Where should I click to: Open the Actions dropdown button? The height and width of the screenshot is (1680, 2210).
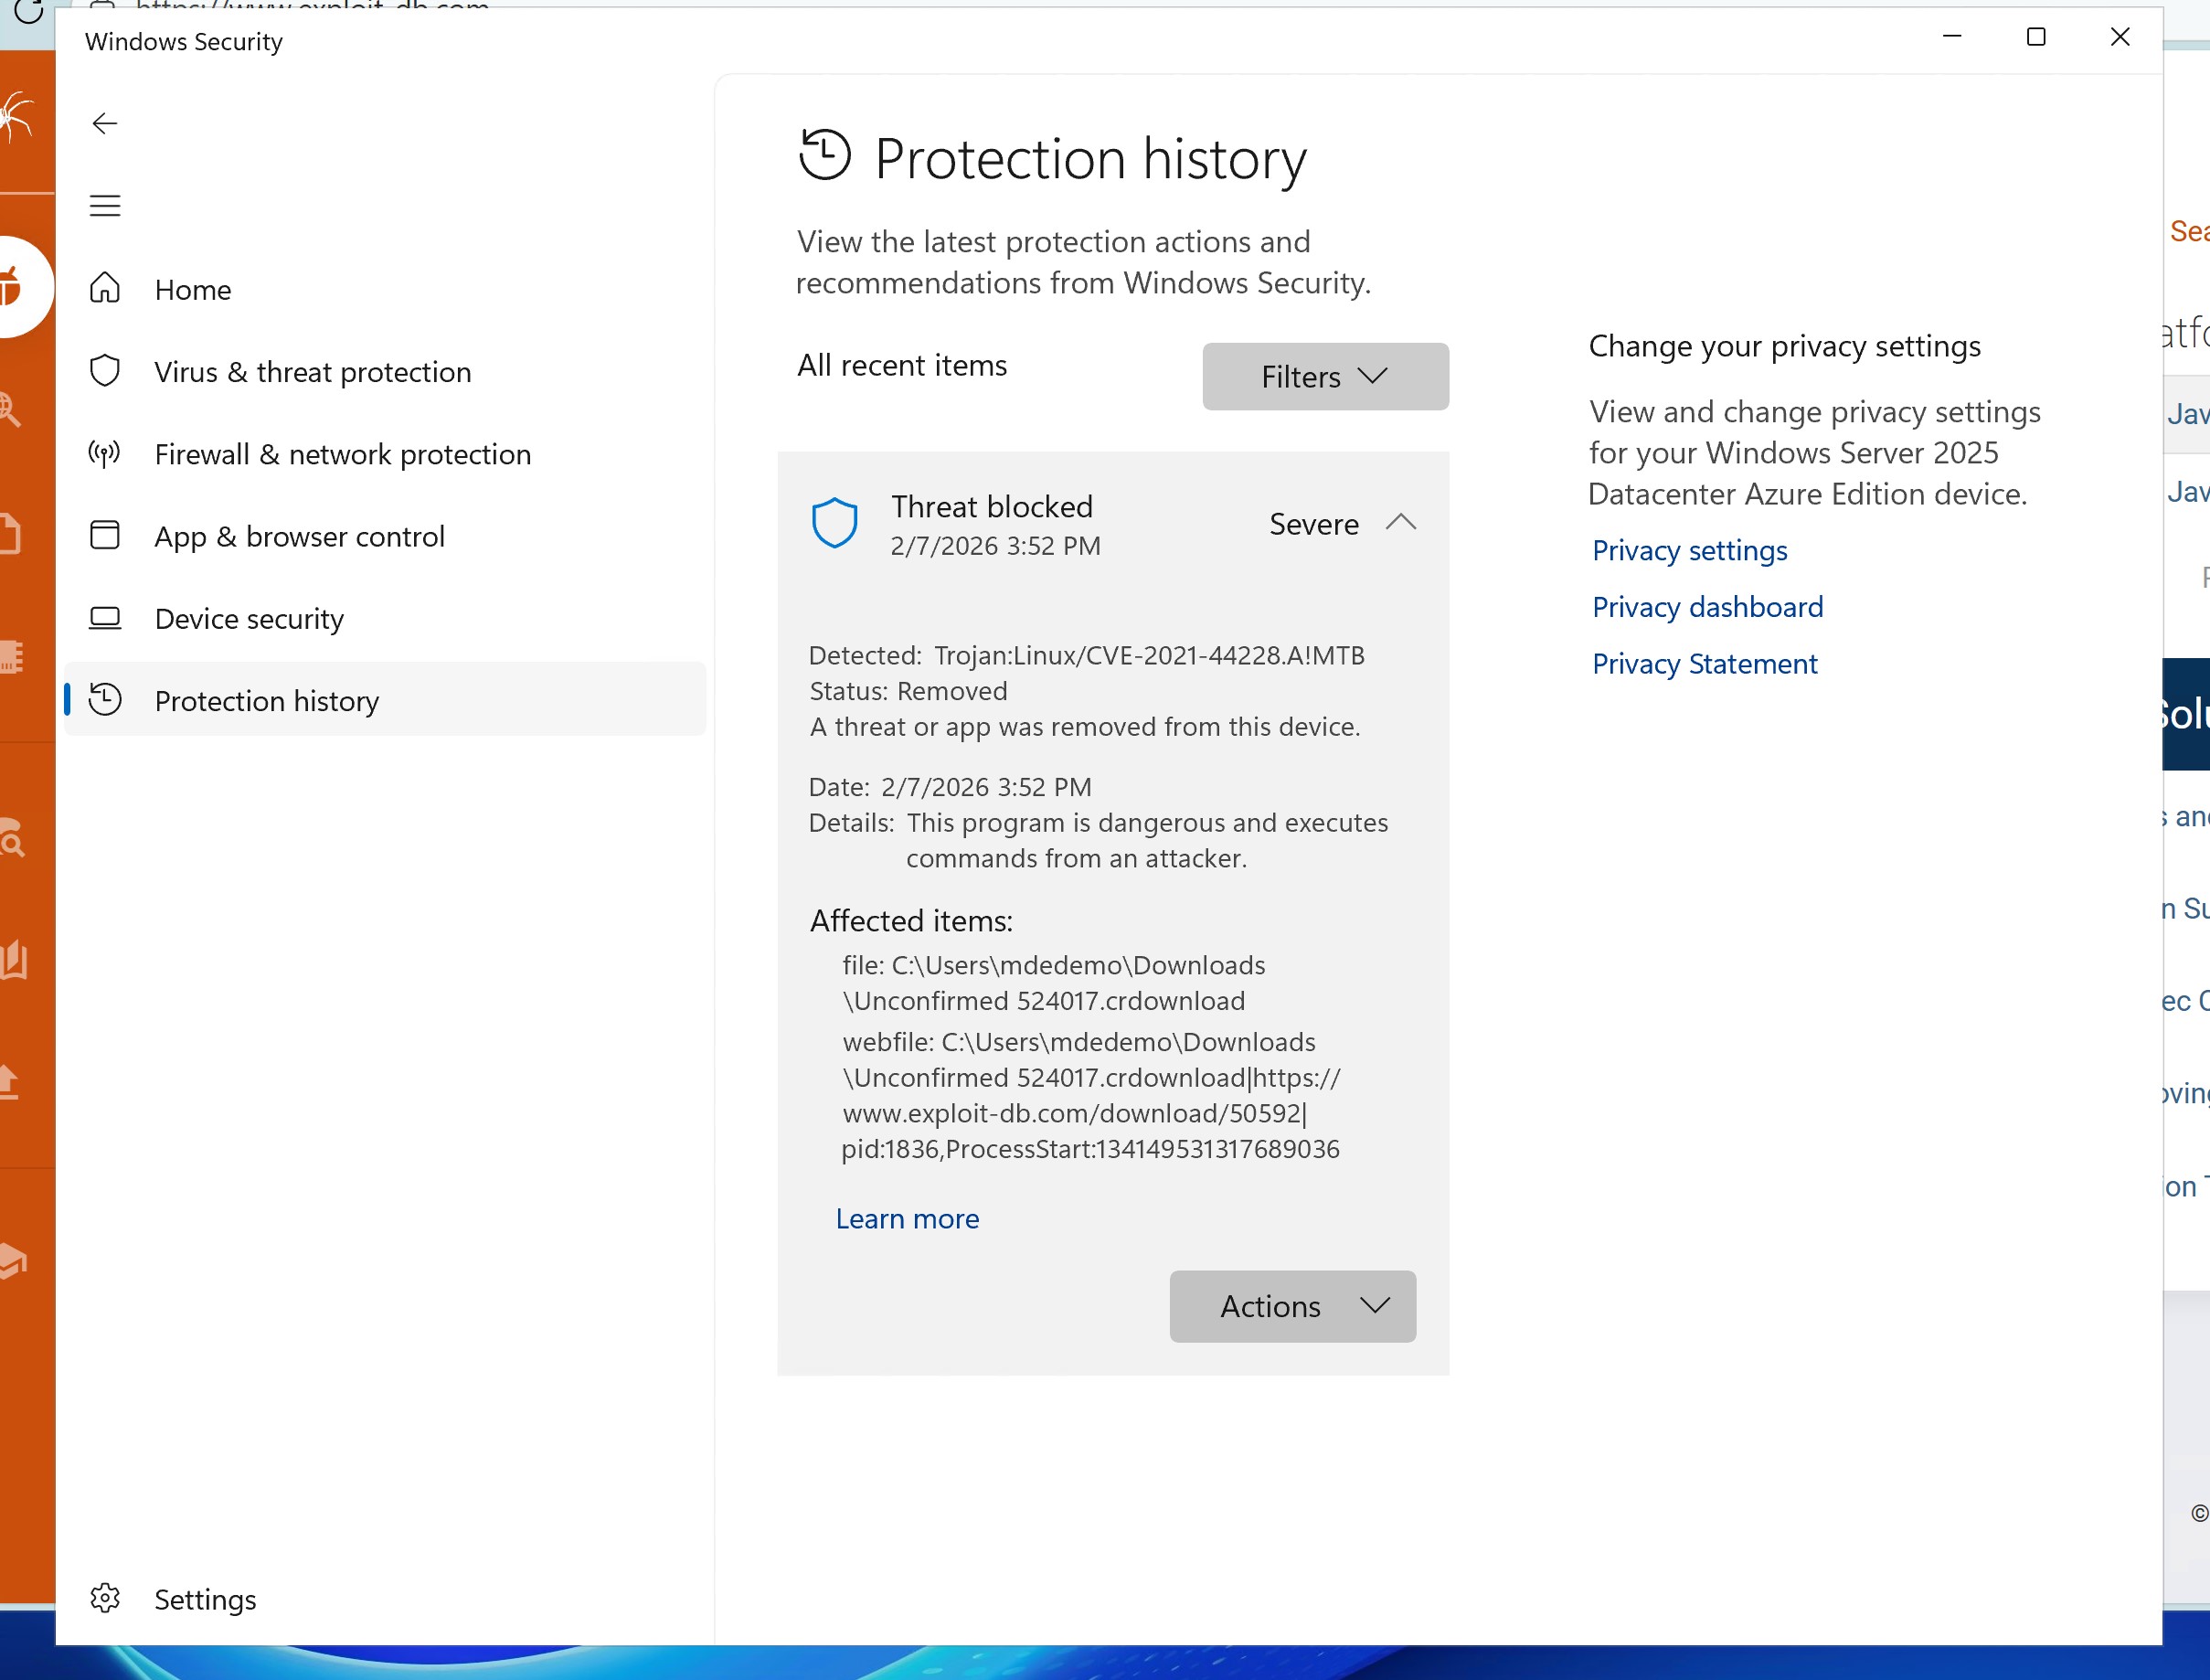click(x=1292, y=1306)
